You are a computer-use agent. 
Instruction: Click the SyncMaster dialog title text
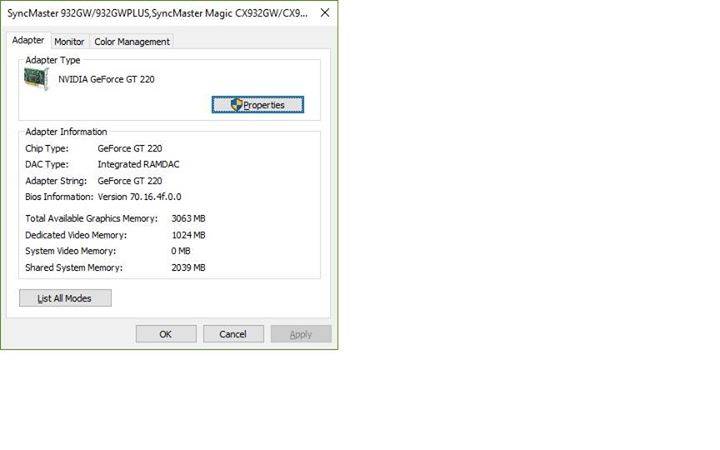click(158, 13)
